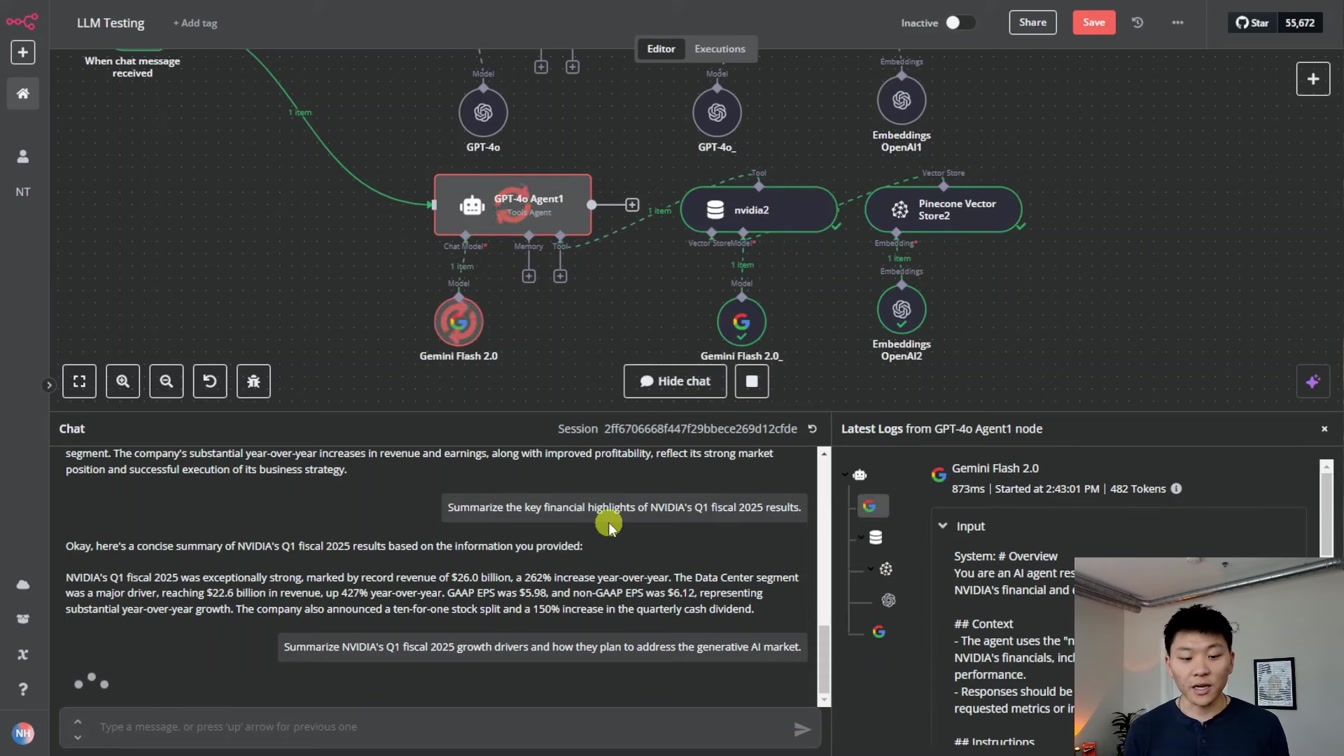This screenshot has width=1344, height=756.
Task: Click the fit-to-view canvas icon
Action: (x=79, y=381)
